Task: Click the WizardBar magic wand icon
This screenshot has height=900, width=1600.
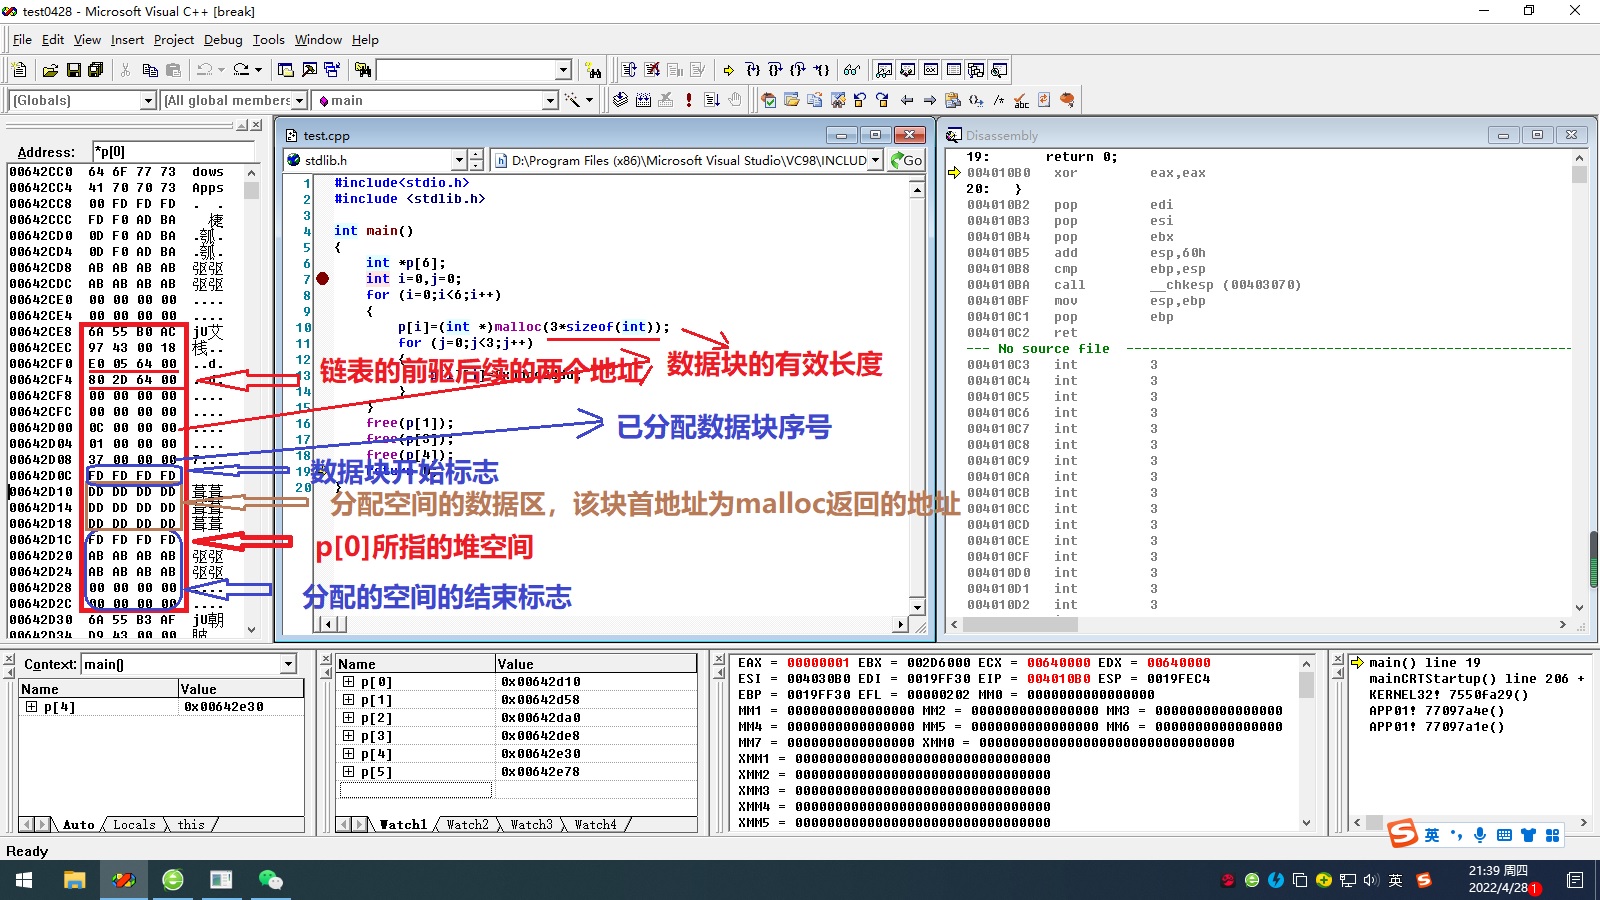Action: click(x=572, y=100)
